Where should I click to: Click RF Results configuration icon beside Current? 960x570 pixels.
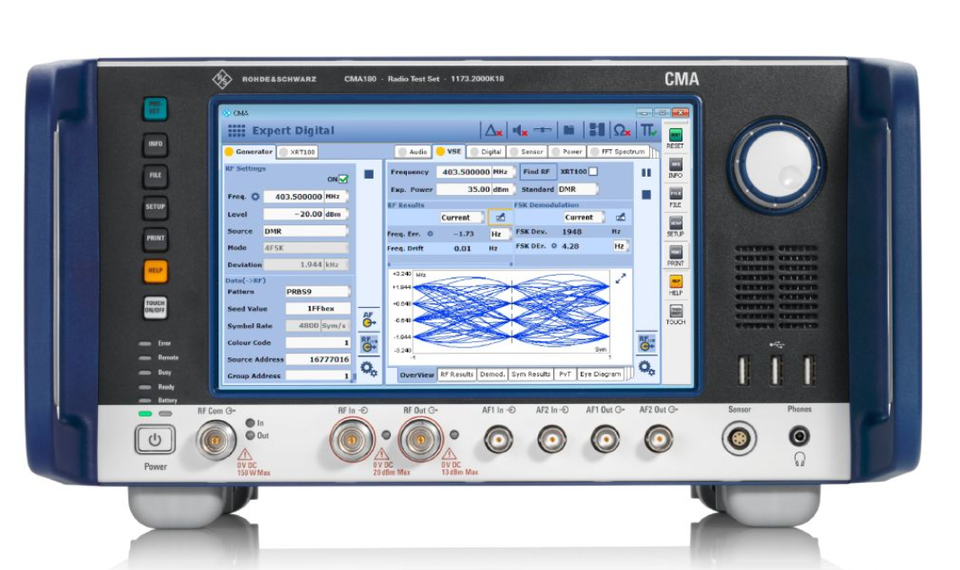click(500, 217)
